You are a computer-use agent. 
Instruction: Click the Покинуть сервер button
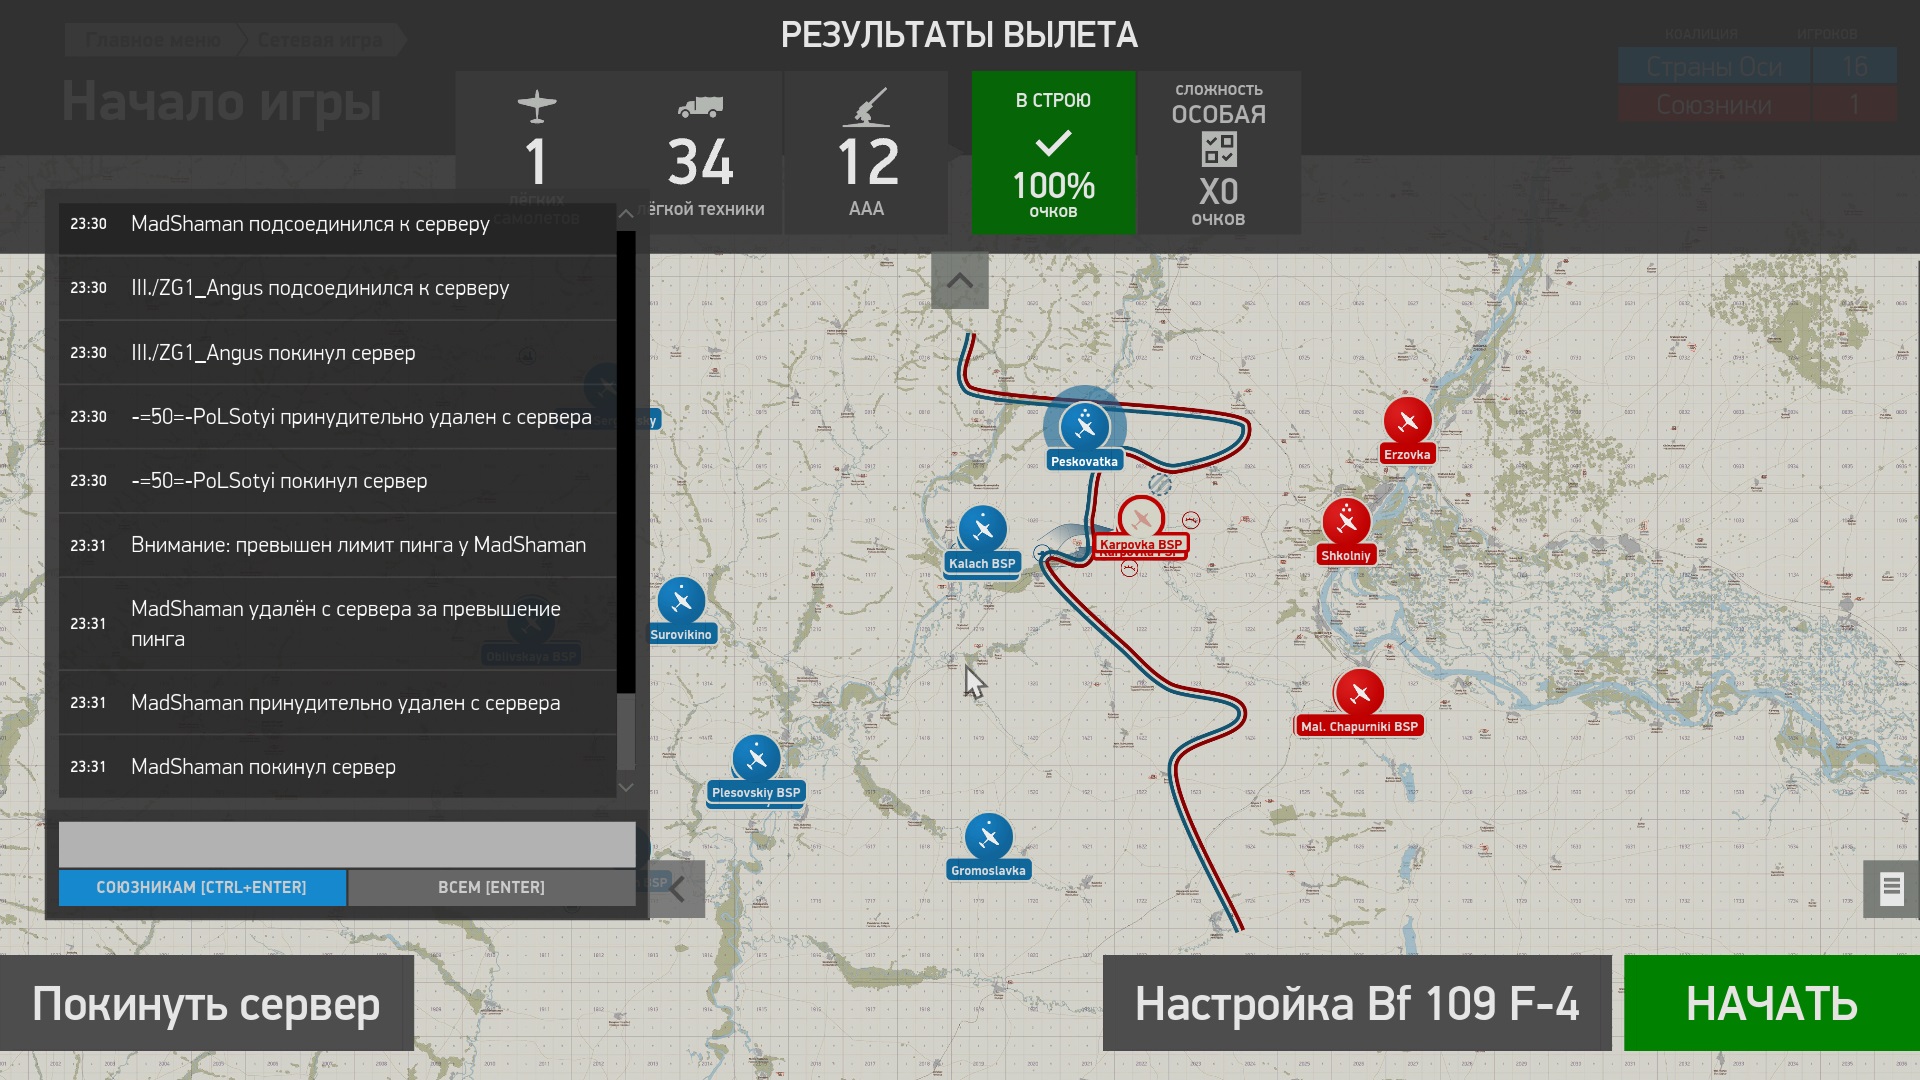click(x=206, y=1003)
